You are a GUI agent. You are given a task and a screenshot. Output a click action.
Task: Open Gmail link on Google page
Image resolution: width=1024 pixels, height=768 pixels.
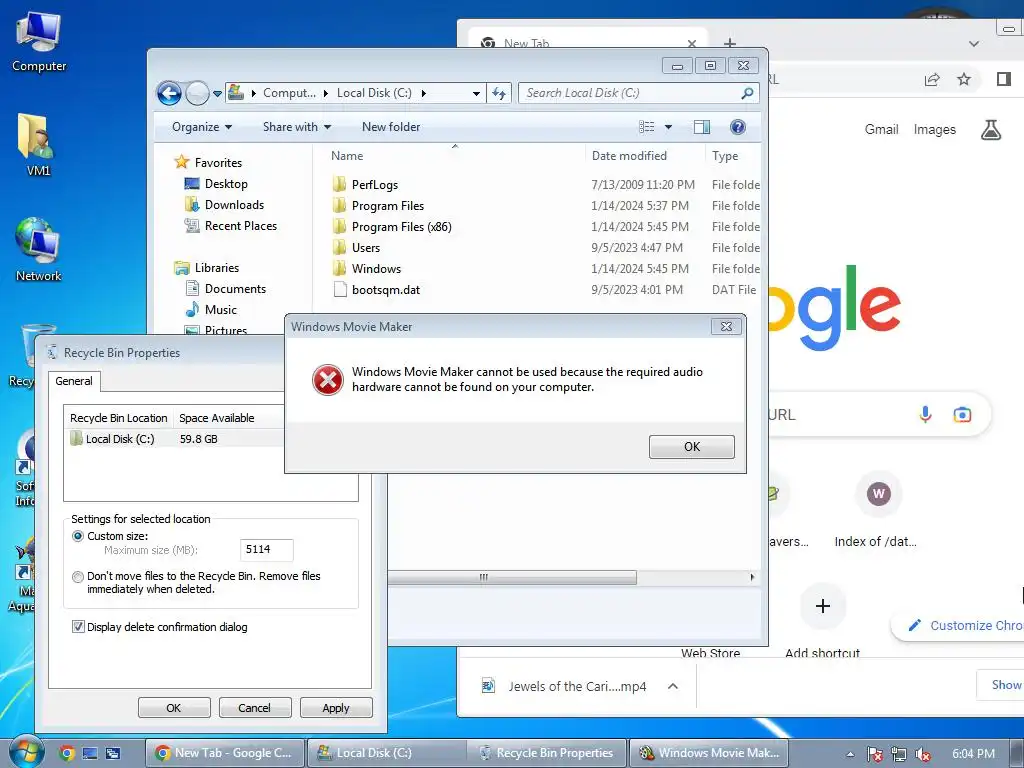tap(882, 129)
